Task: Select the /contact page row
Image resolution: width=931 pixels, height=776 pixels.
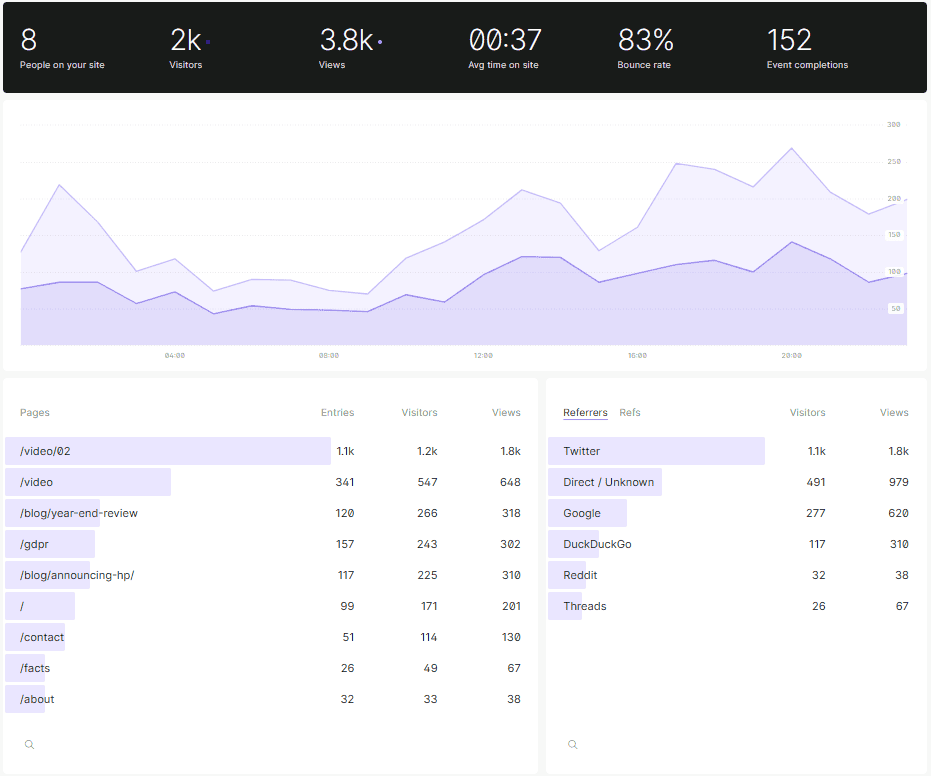Action: click(x=42, y=637)
